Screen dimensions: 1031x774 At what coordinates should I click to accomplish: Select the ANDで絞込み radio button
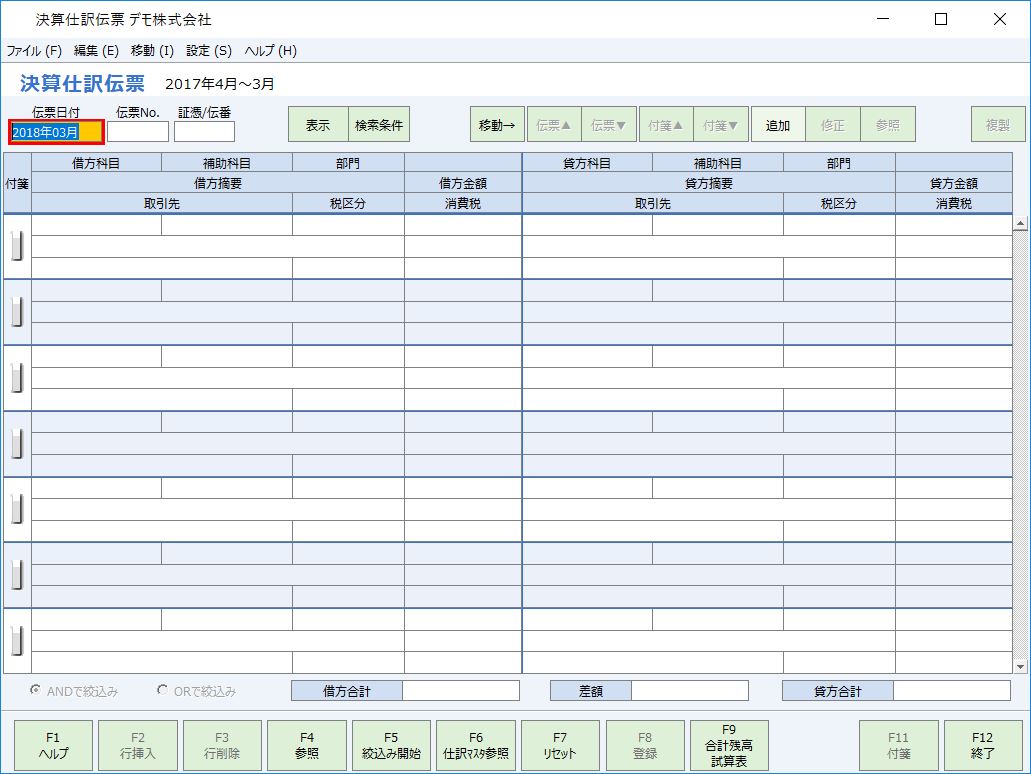coord(34,690)
